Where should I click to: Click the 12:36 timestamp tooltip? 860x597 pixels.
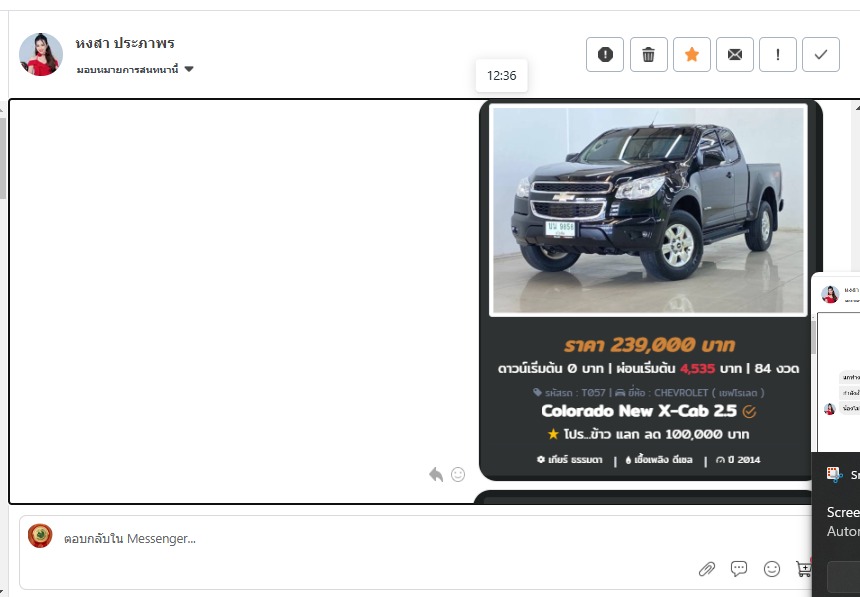pyautogui.click(x=501, y=76)
